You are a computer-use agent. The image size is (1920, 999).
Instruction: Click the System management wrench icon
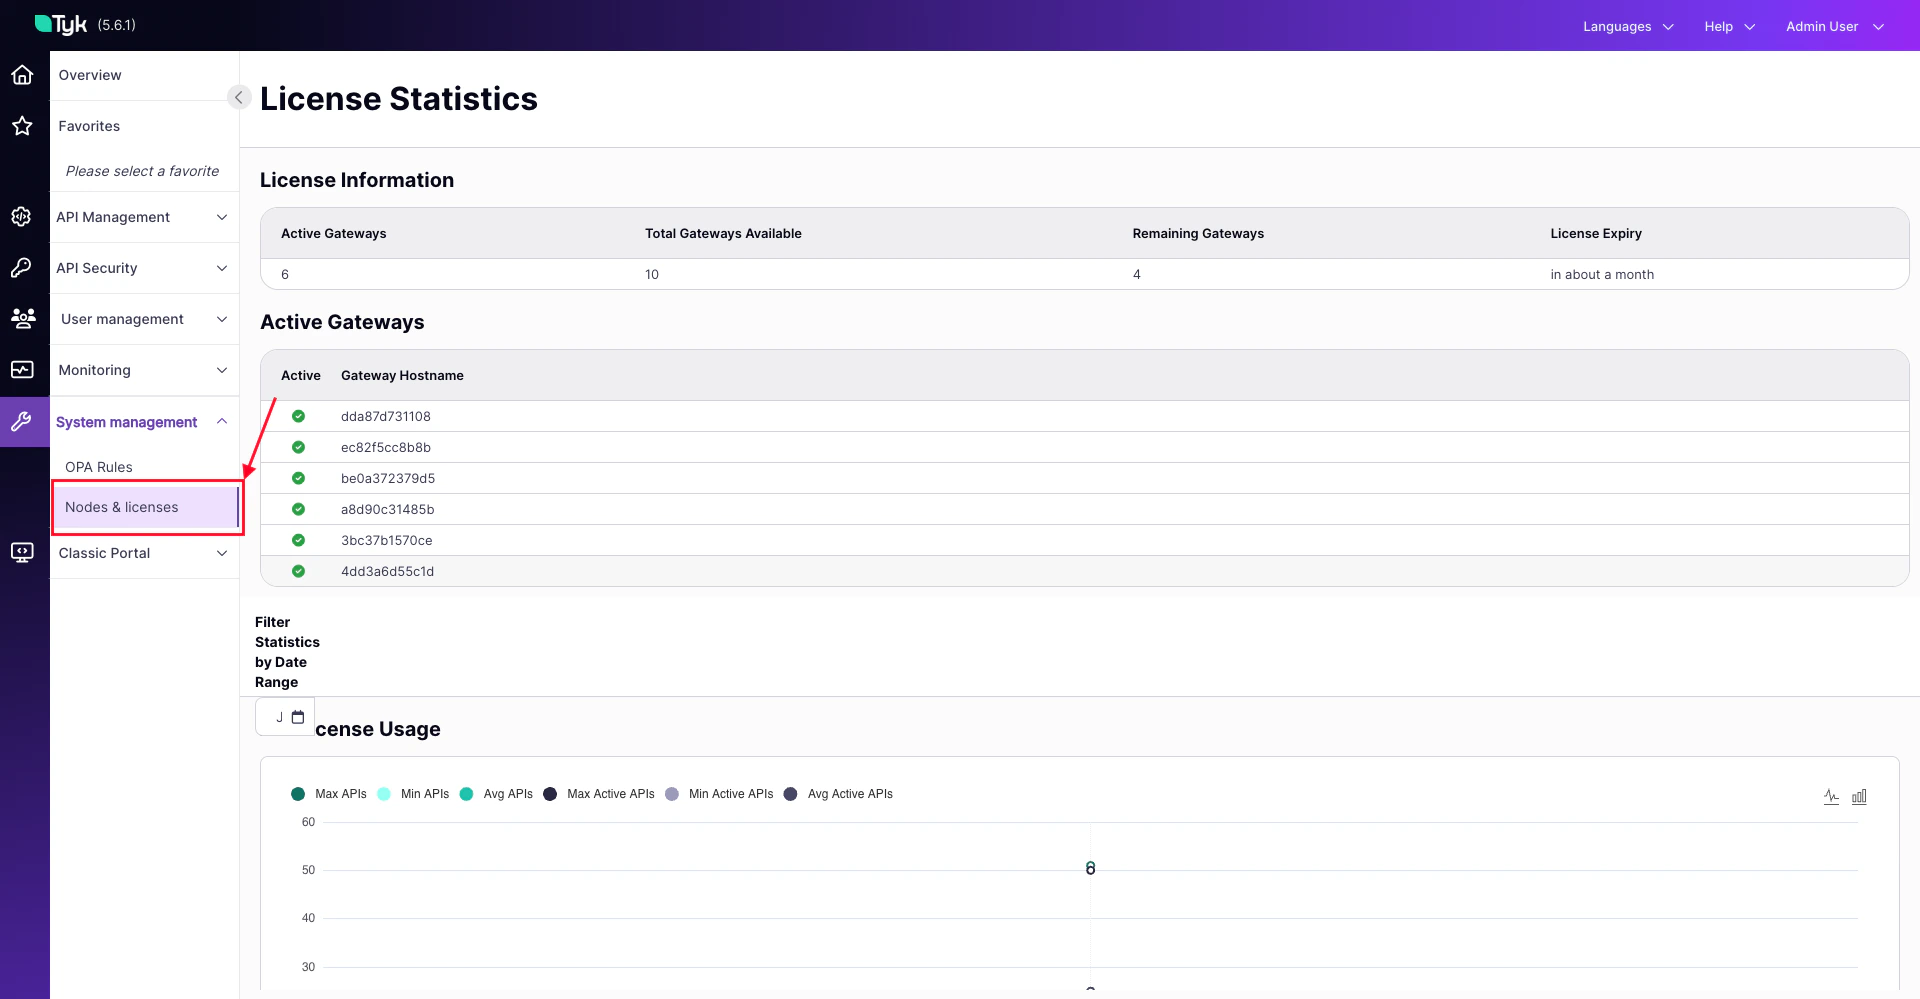(22, 421)
